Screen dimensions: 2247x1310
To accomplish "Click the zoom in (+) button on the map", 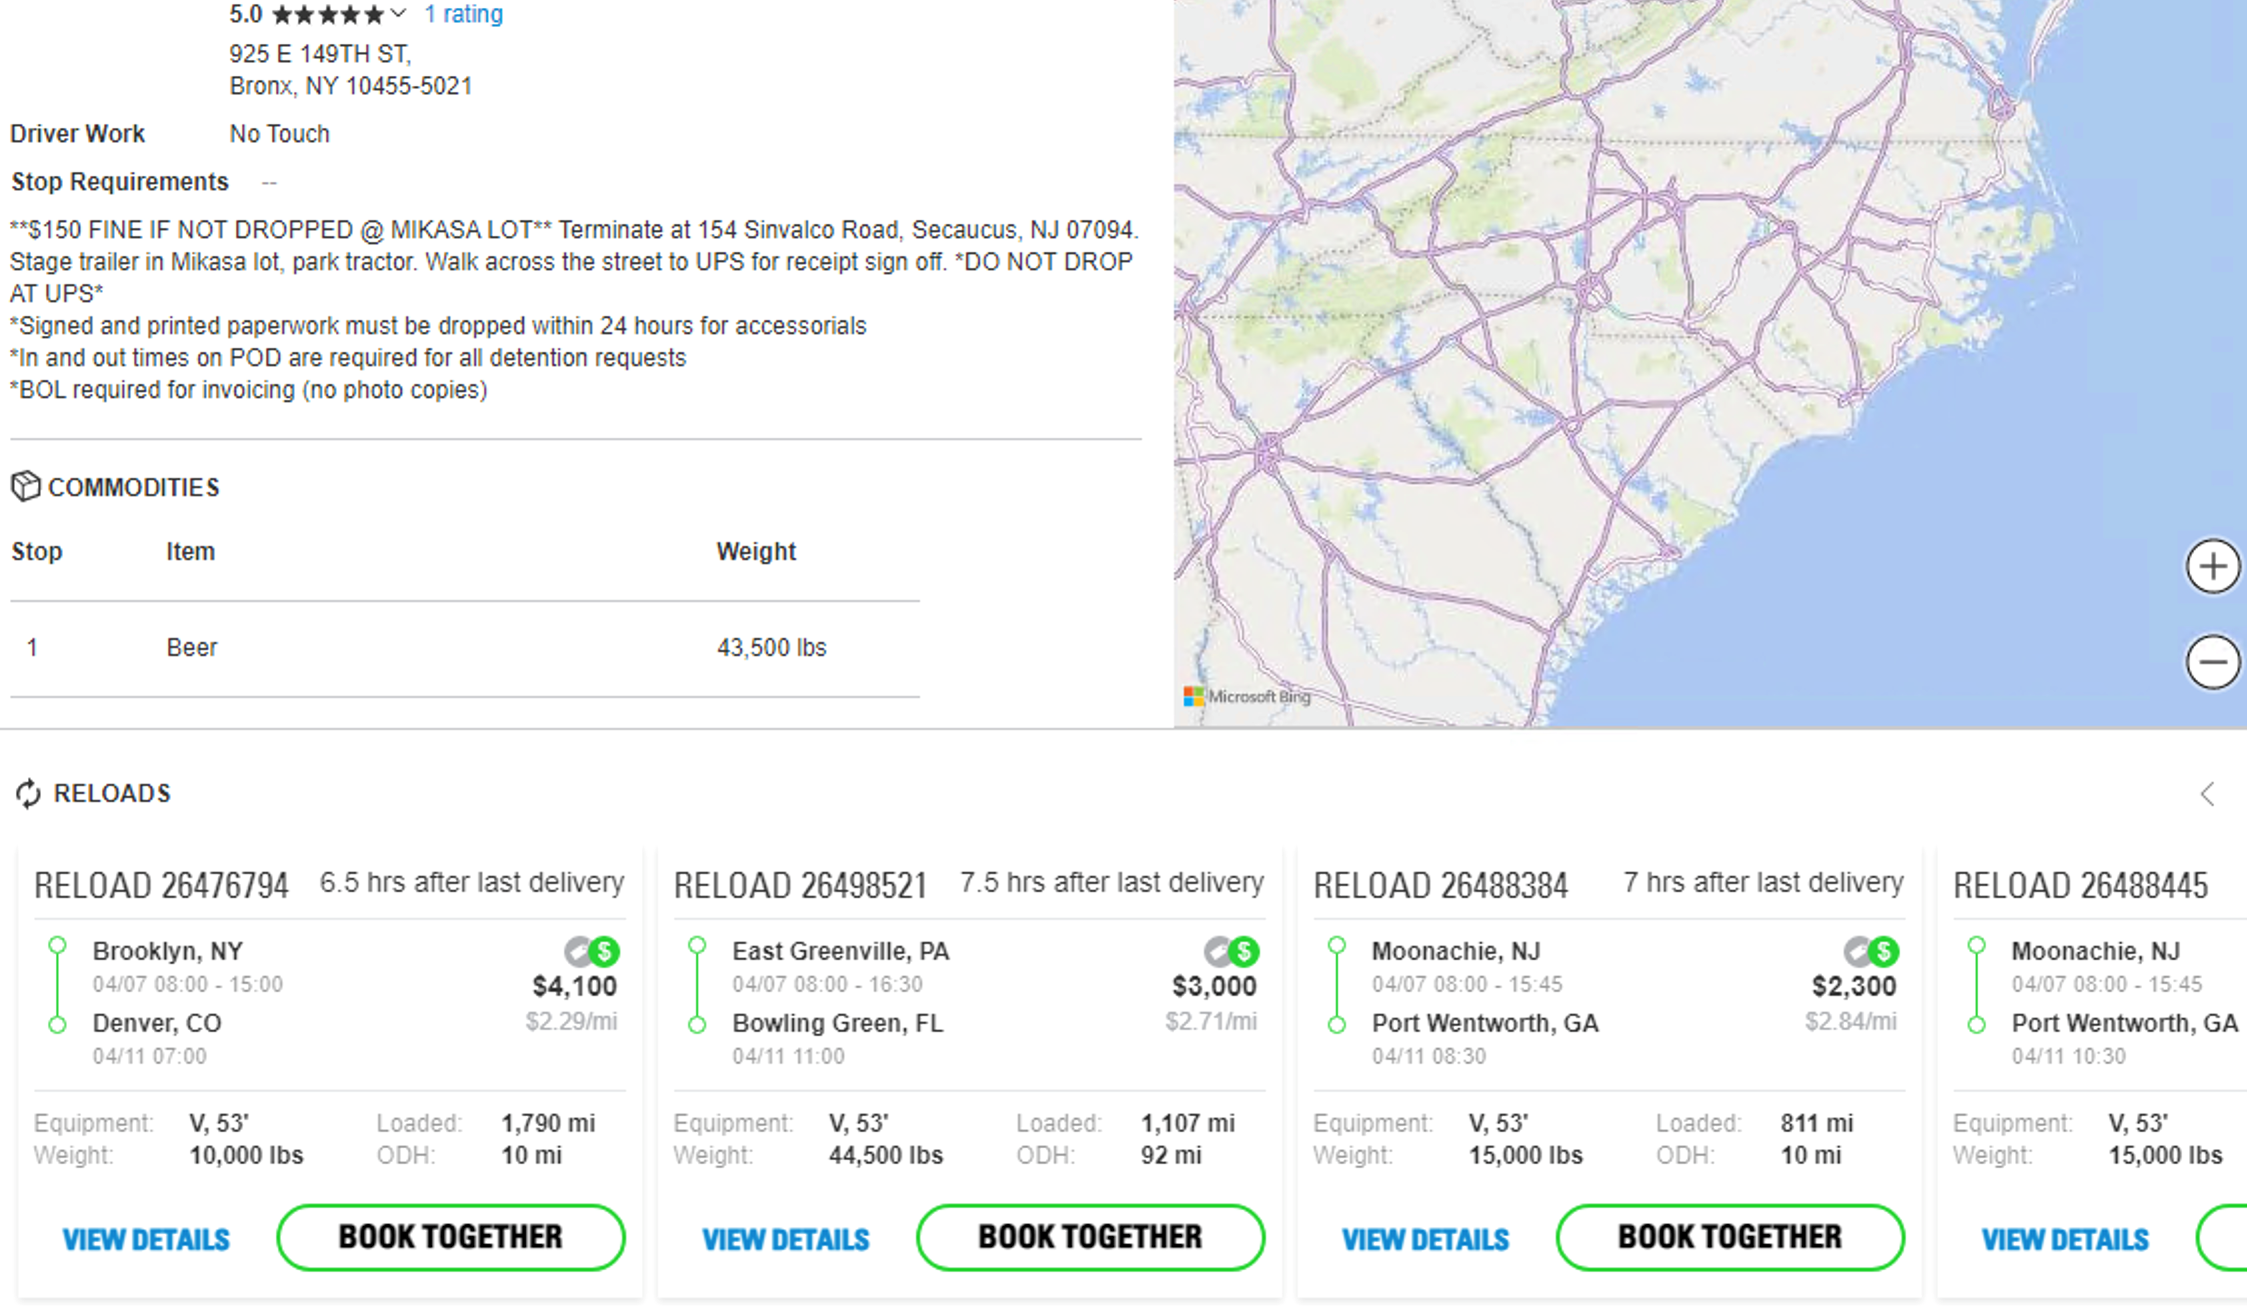I will tap(2210, 566).
